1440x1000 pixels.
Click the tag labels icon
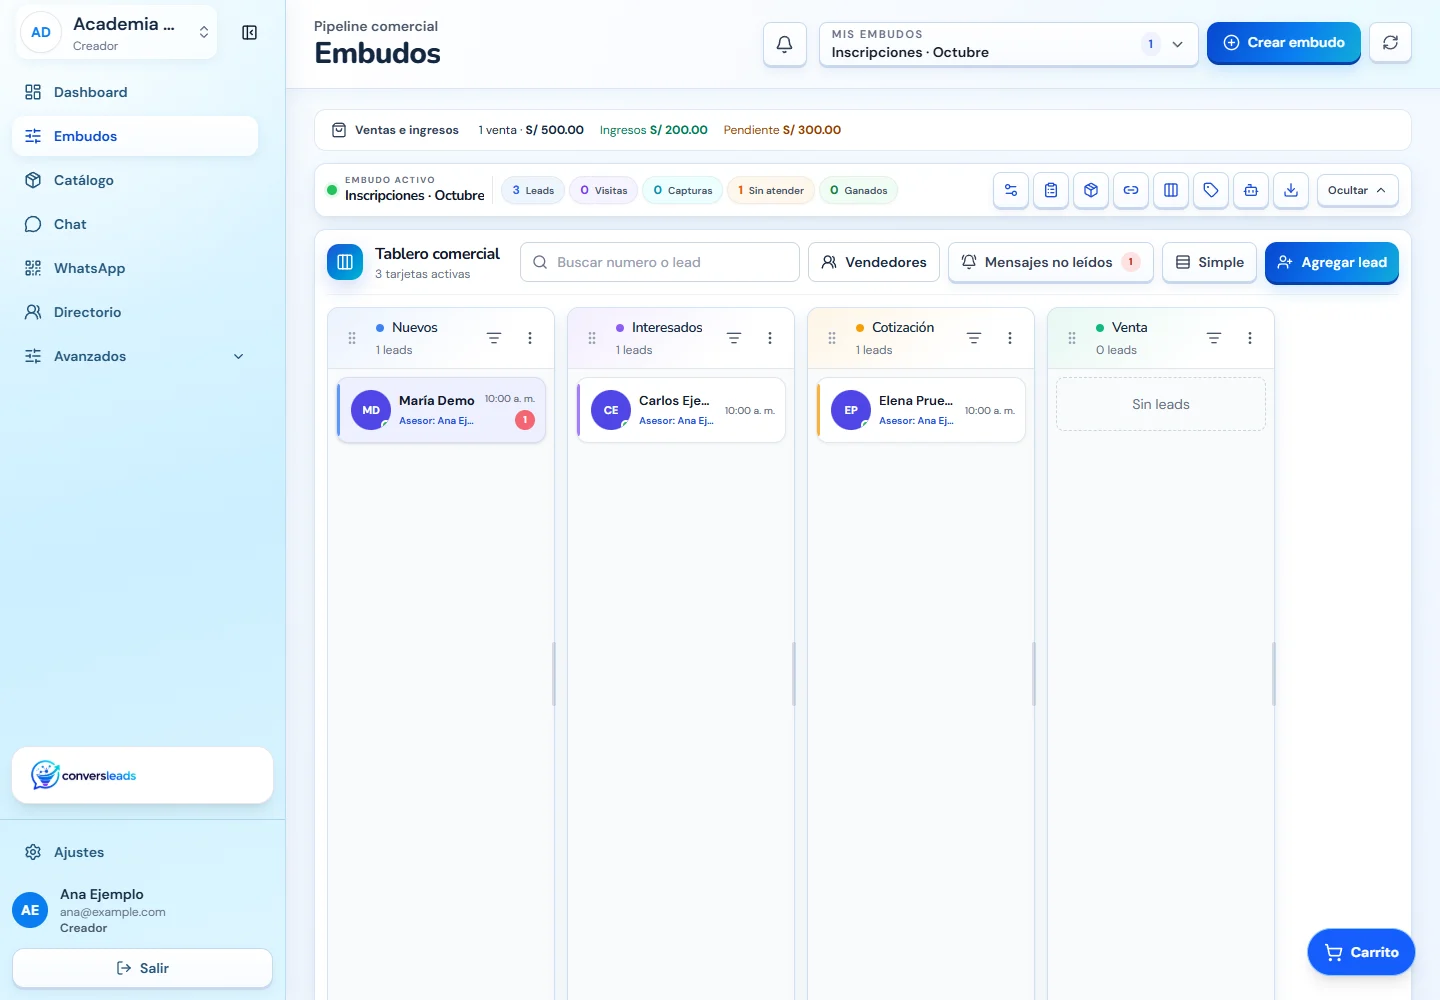click(x=1211, y=190)
